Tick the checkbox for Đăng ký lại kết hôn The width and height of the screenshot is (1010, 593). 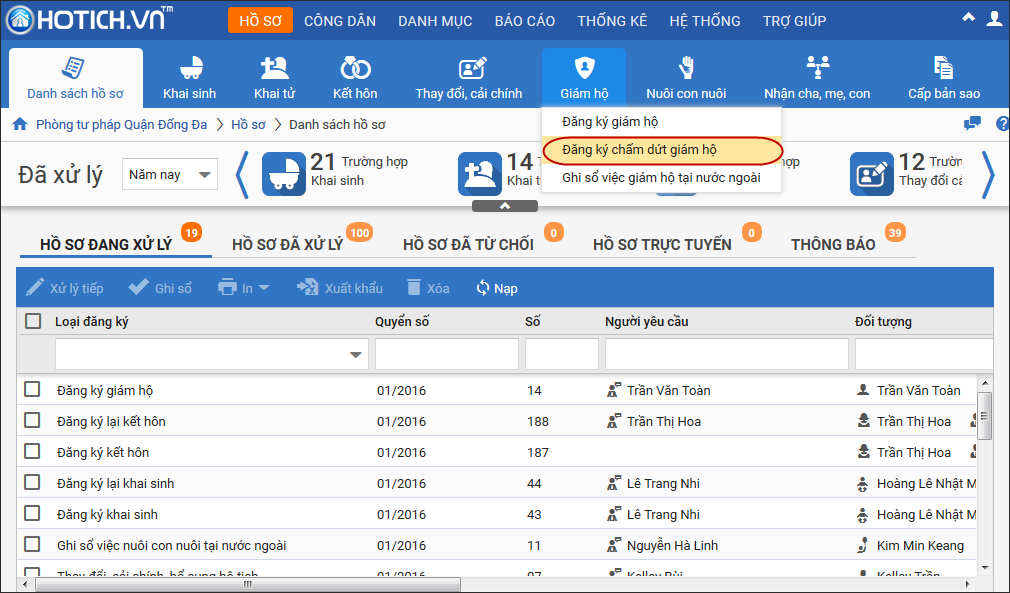click(33, 421)
